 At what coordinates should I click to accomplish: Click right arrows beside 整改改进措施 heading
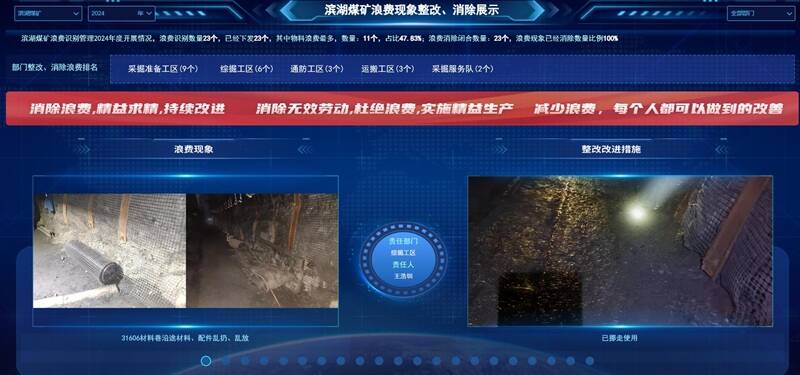tap(721, 149)
